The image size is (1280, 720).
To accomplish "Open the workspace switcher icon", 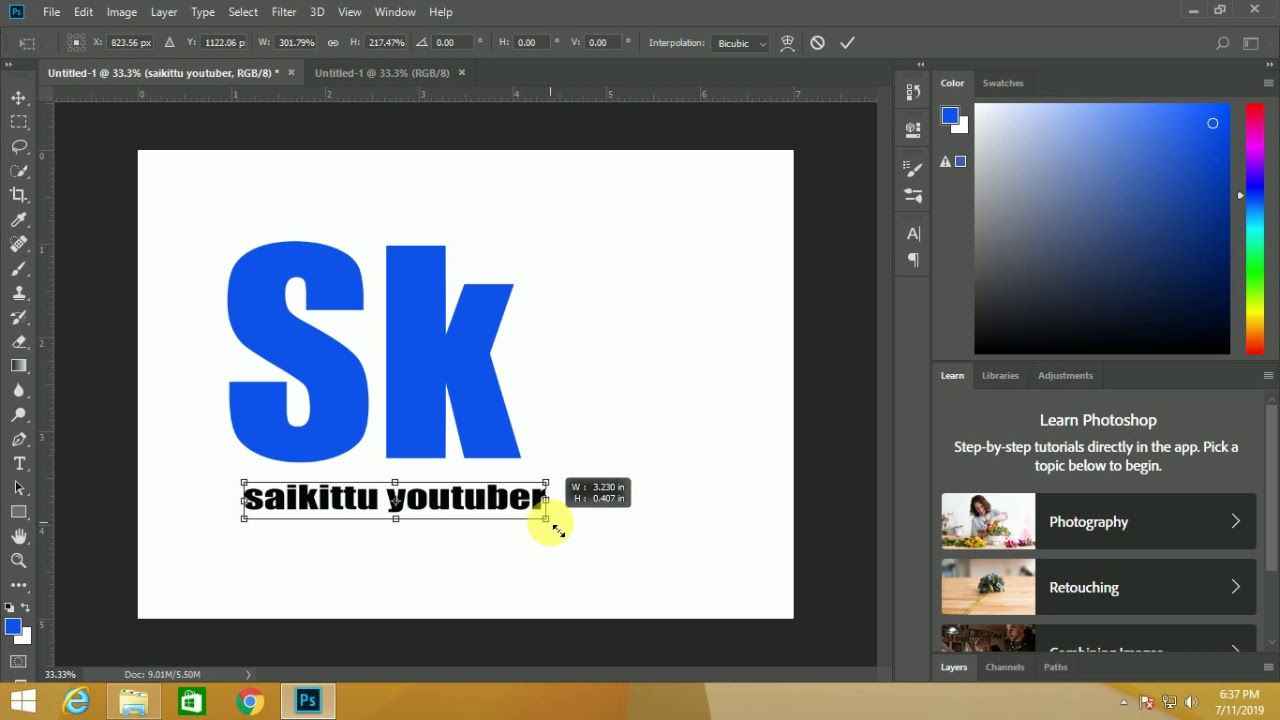I will [1251, 43].
